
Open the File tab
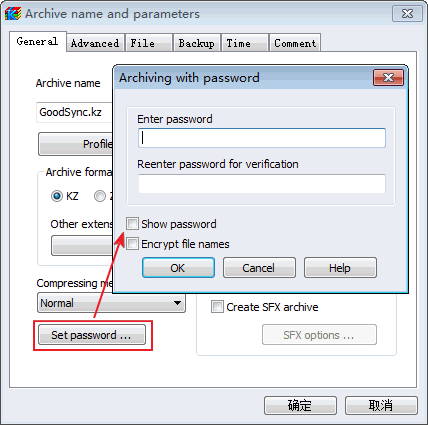tap(149, 43)
